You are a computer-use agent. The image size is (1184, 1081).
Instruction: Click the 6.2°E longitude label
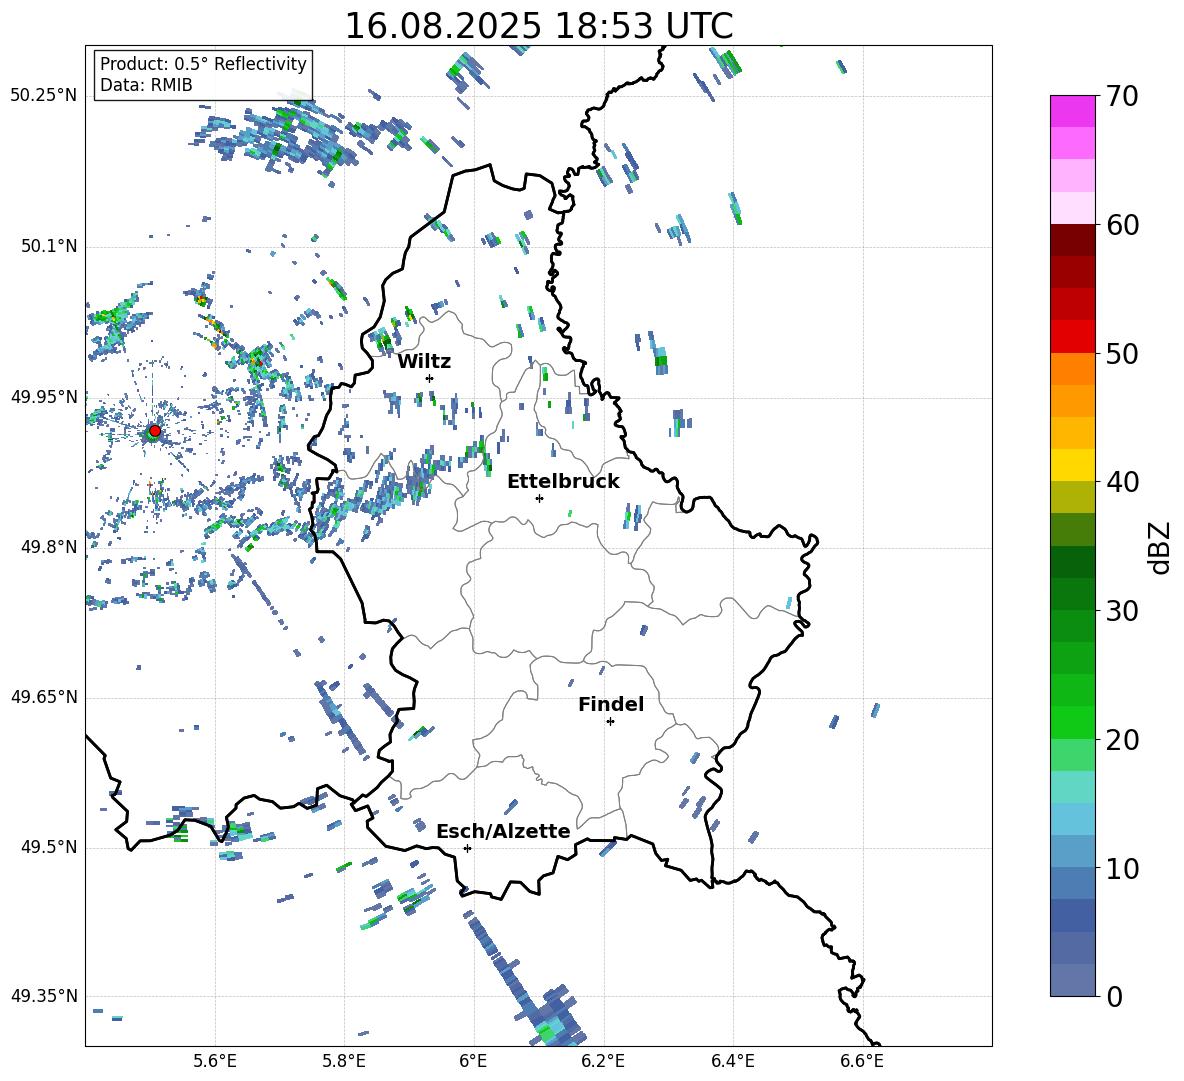(x=603, y=1062)
